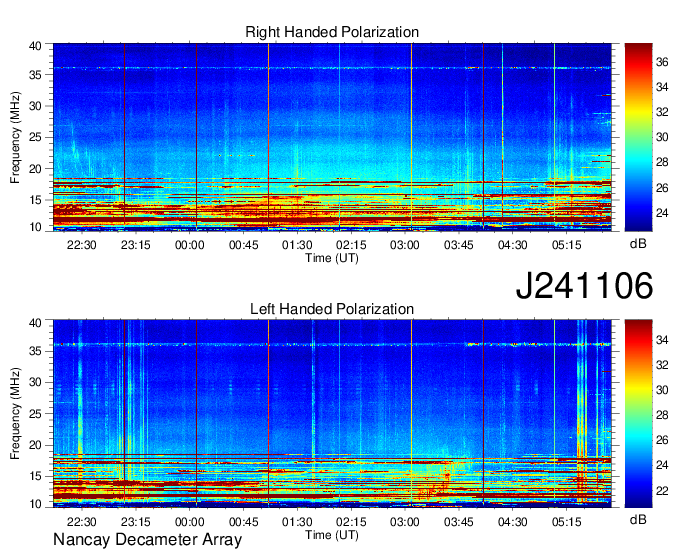
Task: Click the "23:15" time tick of Left Handed plot
Action: click(135, 522)
